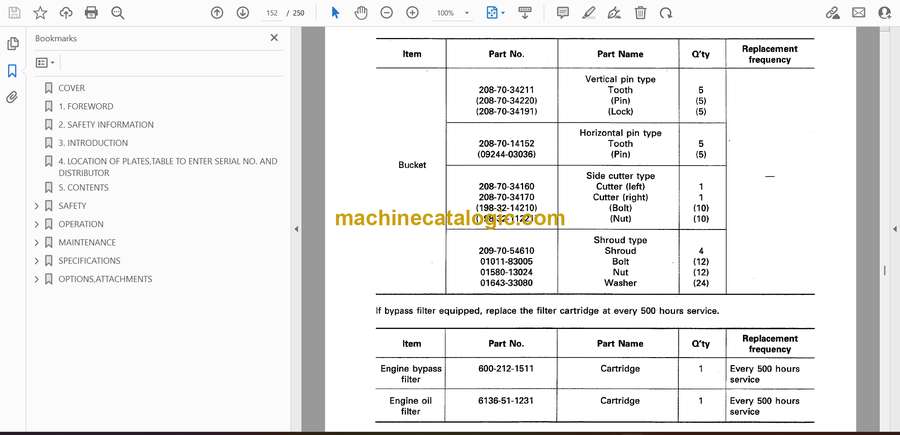This screenshot has width=900, height=435.
Task: Delete with trash can icon
Action: [x=640, y=13]
